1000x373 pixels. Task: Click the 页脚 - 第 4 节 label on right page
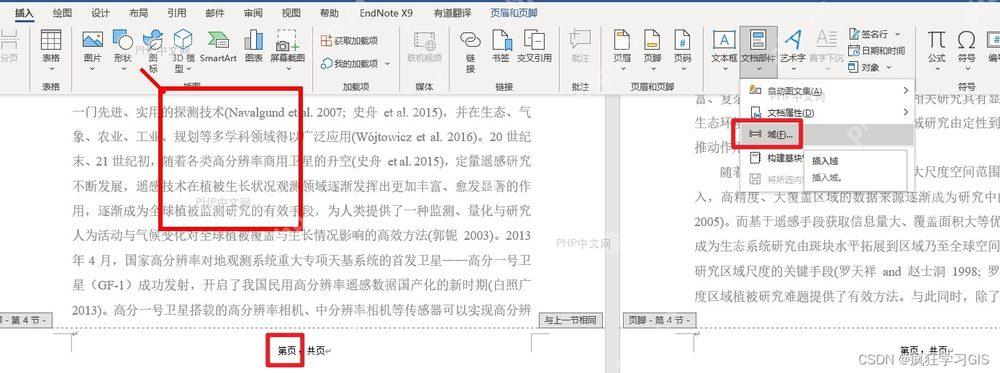659,319
